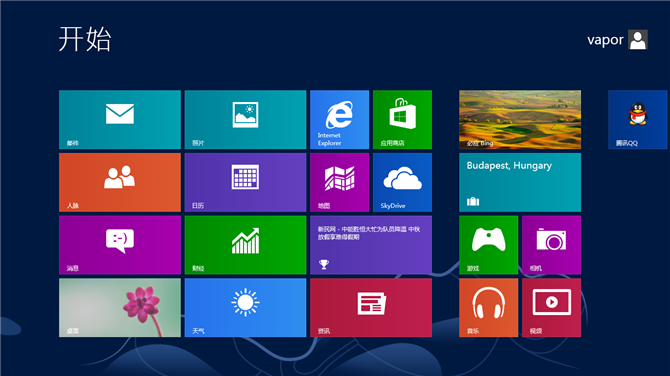Open the Maps tile
The width and height of the screenshot is (670, 376).
click(x=339, y=182)
